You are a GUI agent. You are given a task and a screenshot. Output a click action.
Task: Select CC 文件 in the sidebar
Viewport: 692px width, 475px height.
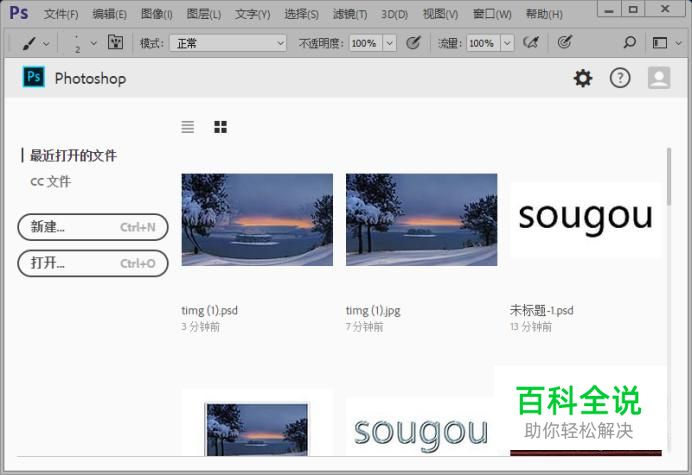pyautogui.click(x=50, y=181)
